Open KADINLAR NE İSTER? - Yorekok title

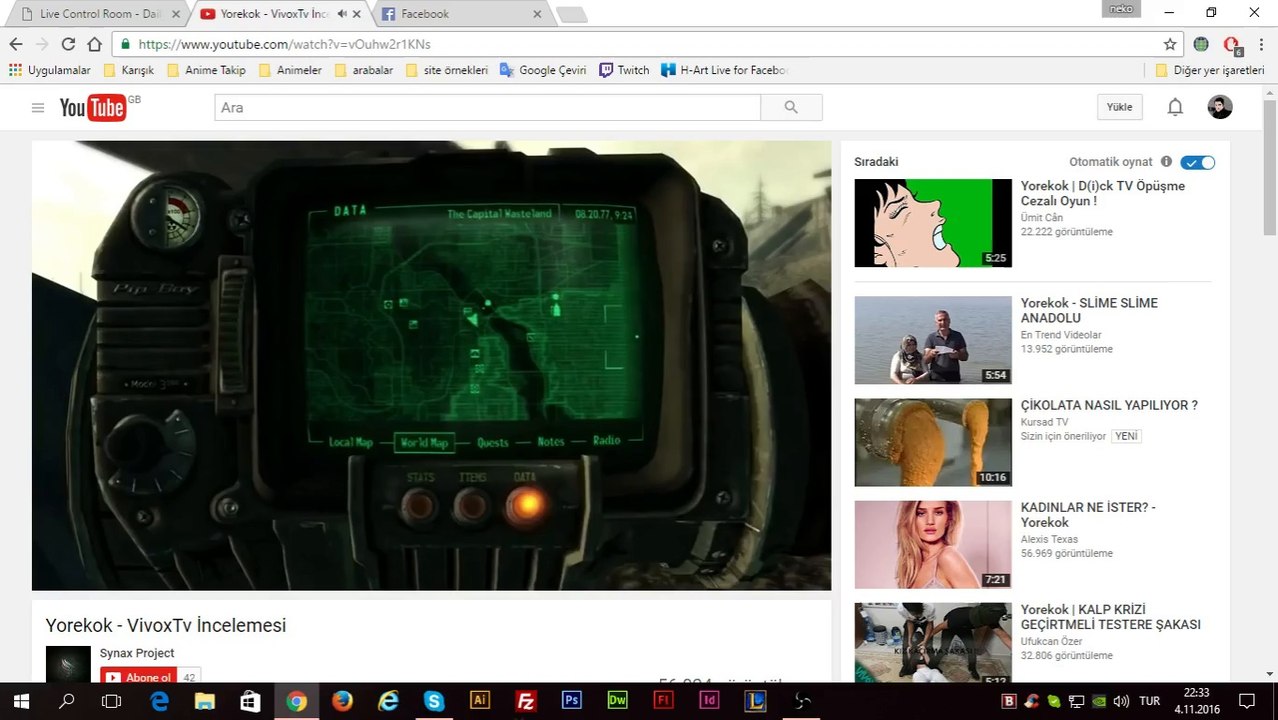point(1088,515)
